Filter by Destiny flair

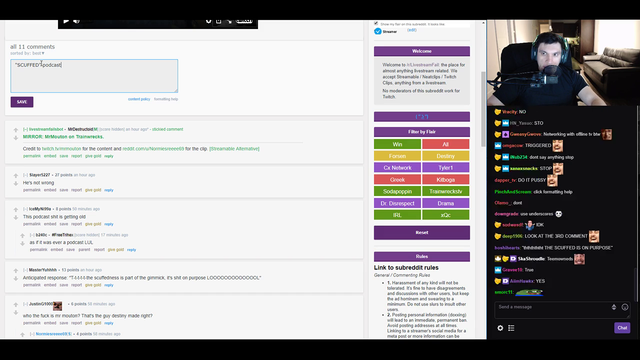(446, 156)
